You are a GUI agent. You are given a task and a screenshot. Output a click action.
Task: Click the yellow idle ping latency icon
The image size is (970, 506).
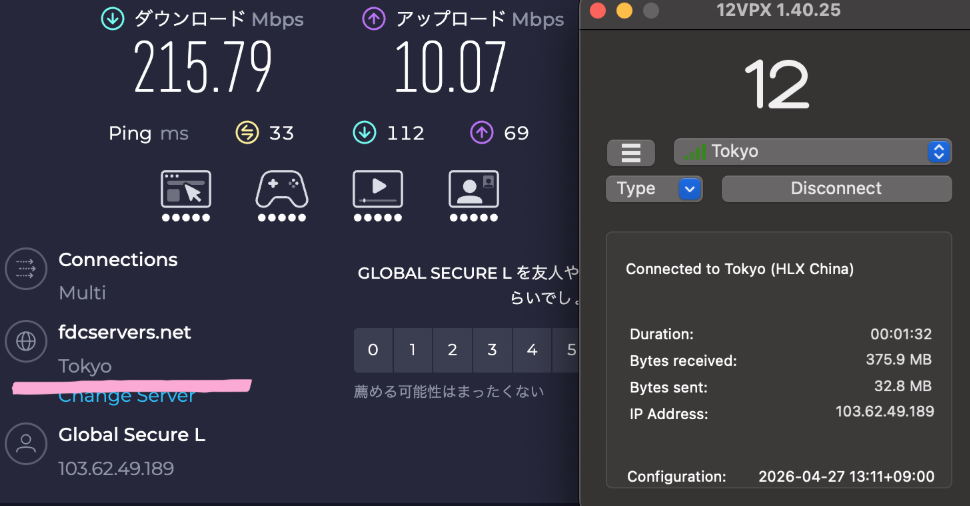click(x=247, y=133)
